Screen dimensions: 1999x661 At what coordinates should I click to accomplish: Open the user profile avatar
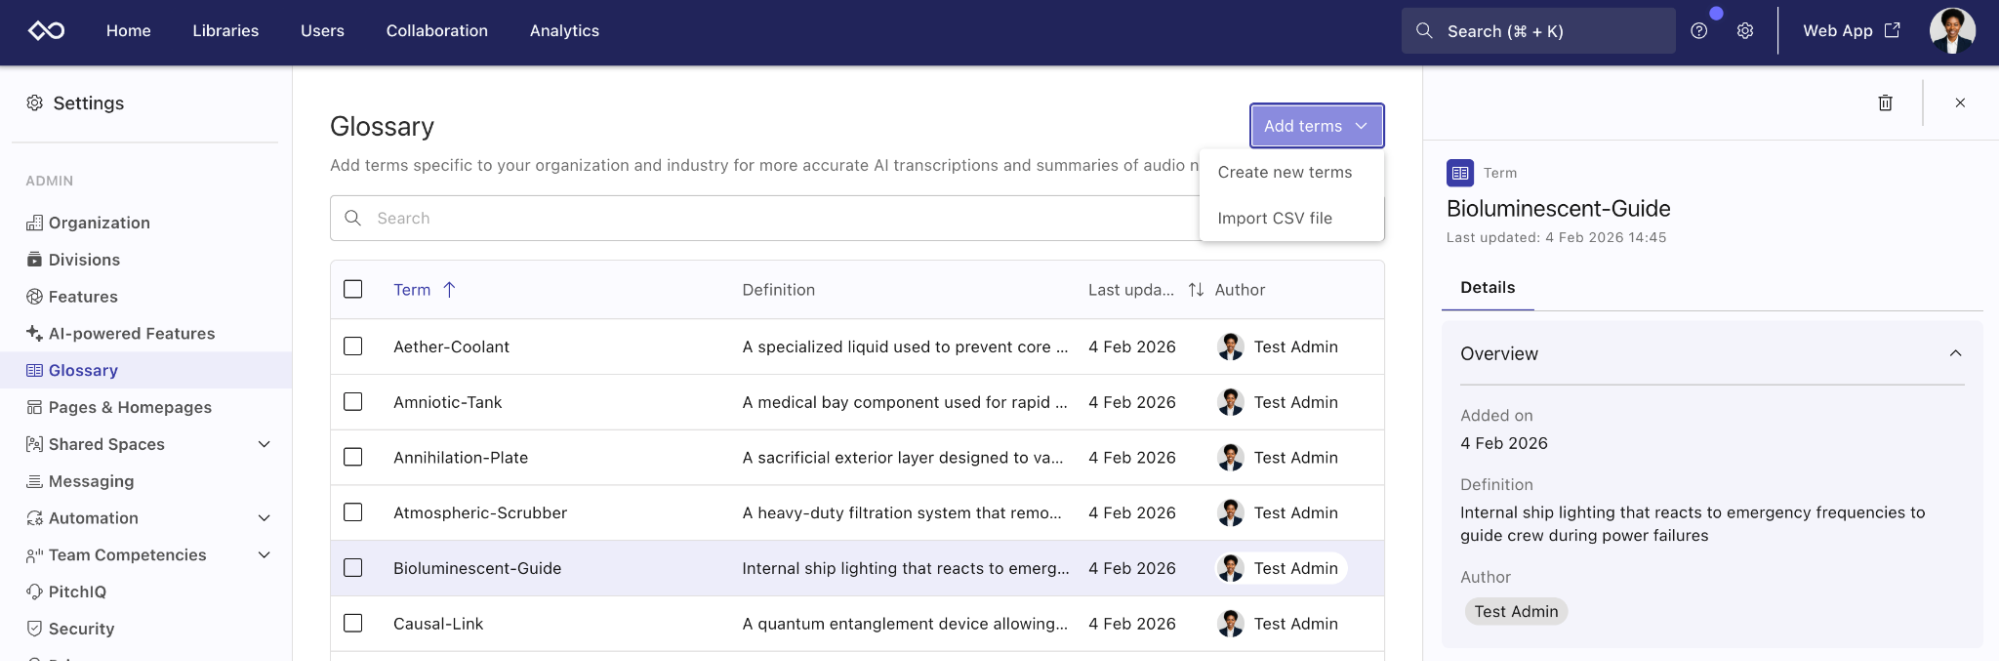(1952, 31)
